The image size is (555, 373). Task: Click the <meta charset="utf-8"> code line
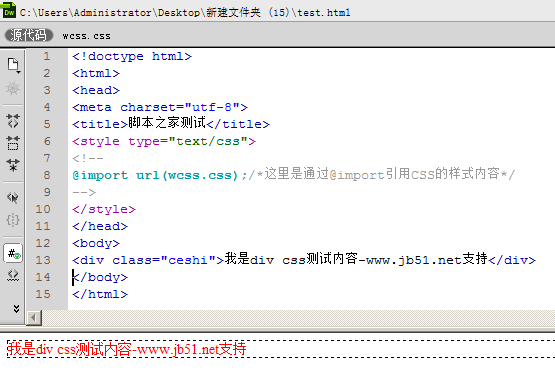[x=160, y=107]
